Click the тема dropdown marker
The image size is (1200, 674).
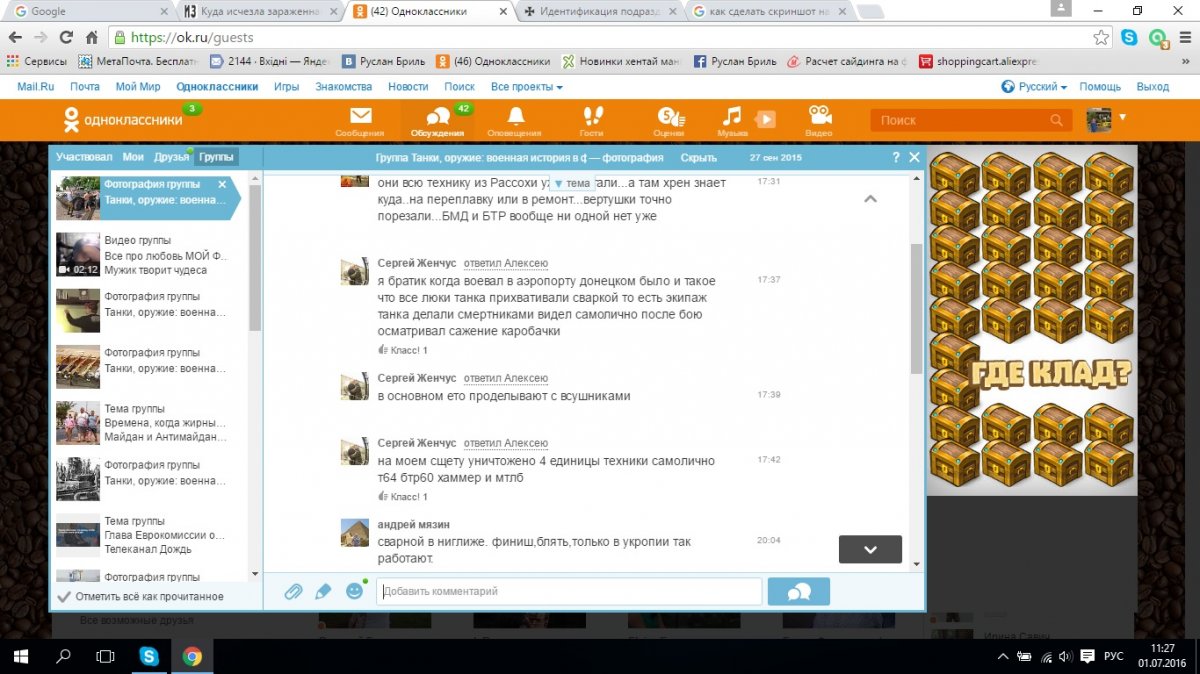pos(572,184)
